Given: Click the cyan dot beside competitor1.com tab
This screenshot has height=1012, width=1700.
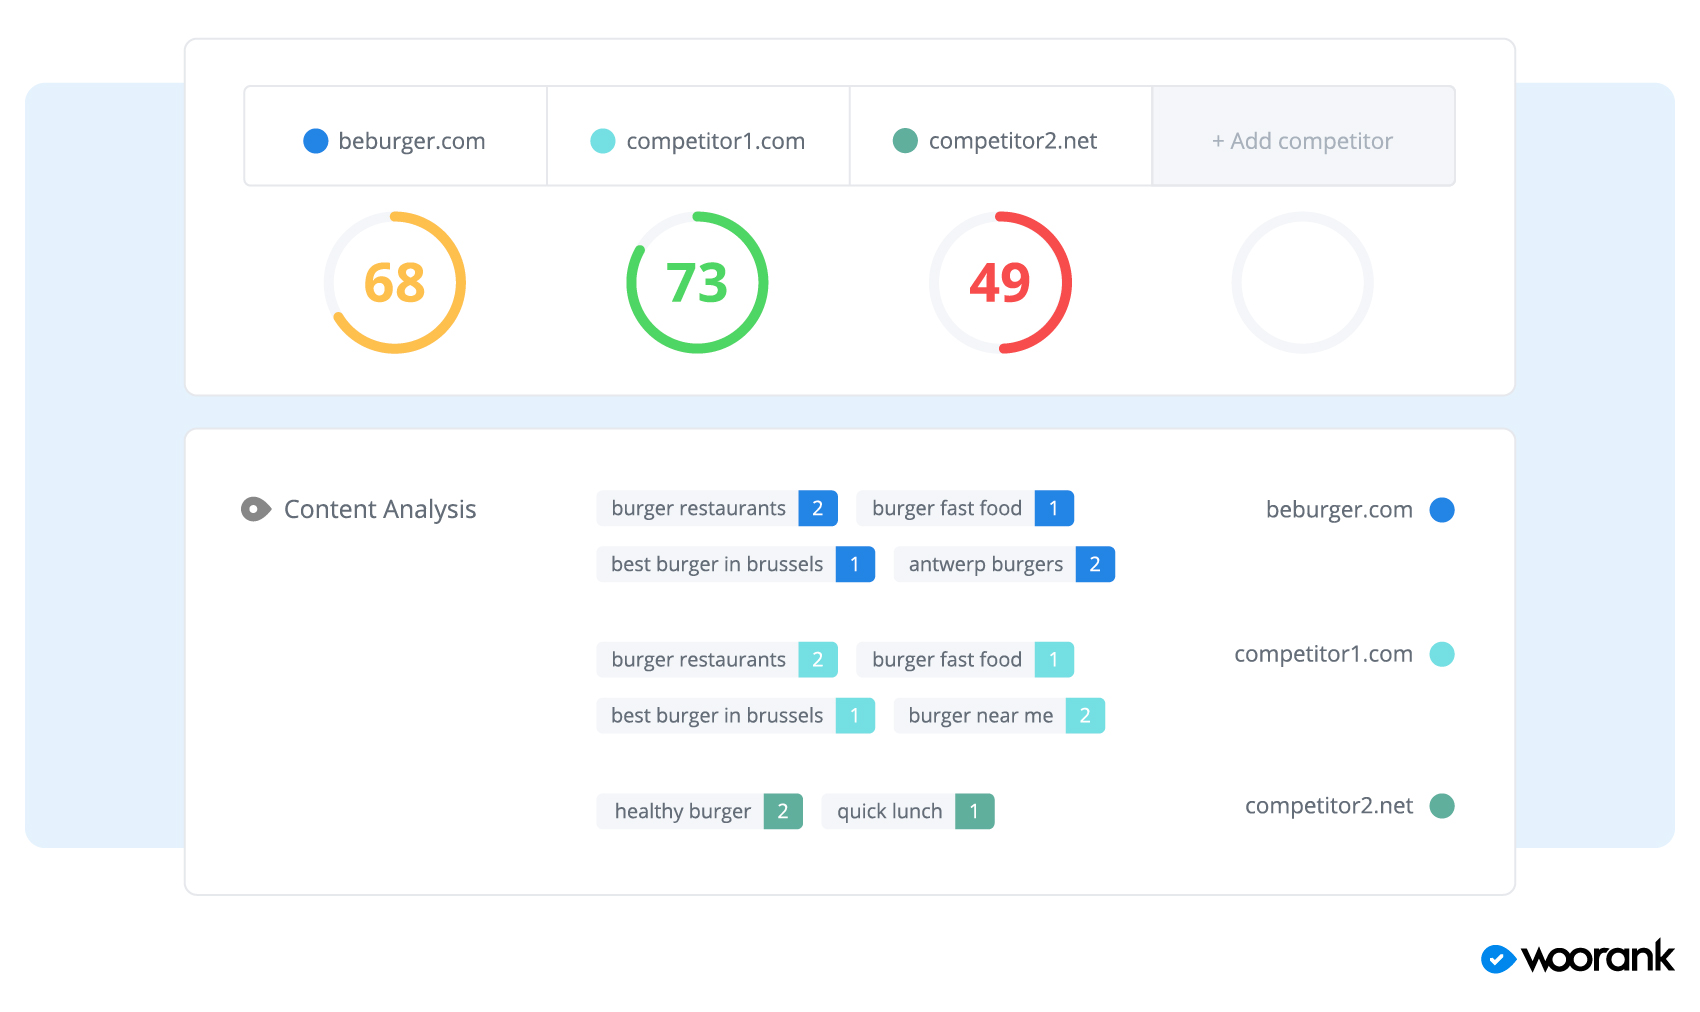Looking at the screenshot, I should (x=603, y=141).
